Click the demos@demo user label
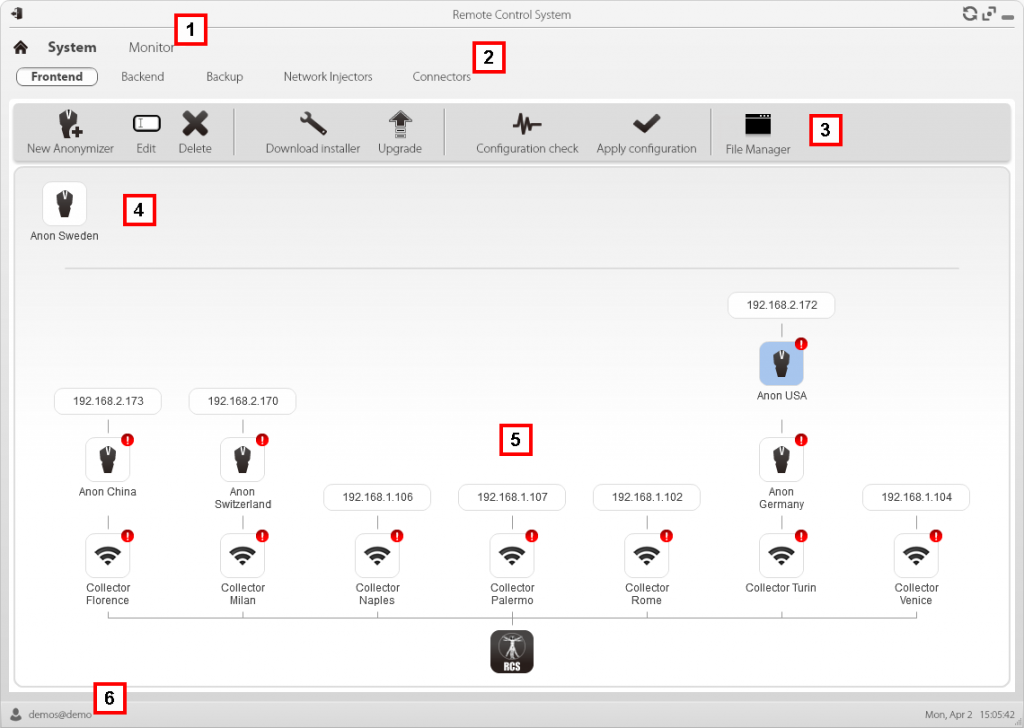Image resolution: width=1024 pixels, height=728 pixels. click(x=60, y=715)
